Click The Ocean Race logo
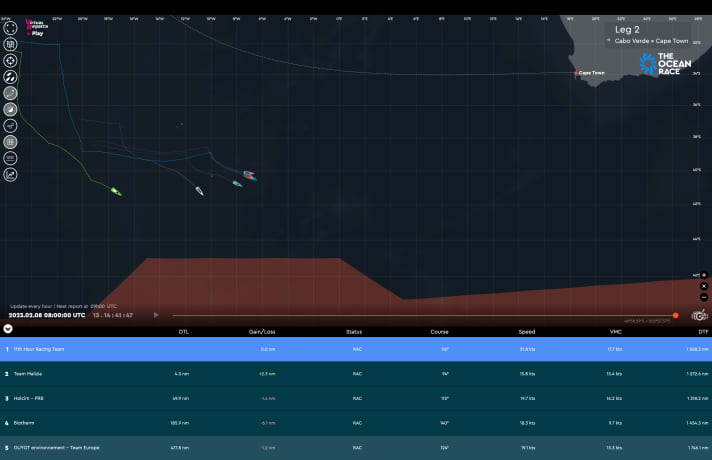 tap(666, 64)
